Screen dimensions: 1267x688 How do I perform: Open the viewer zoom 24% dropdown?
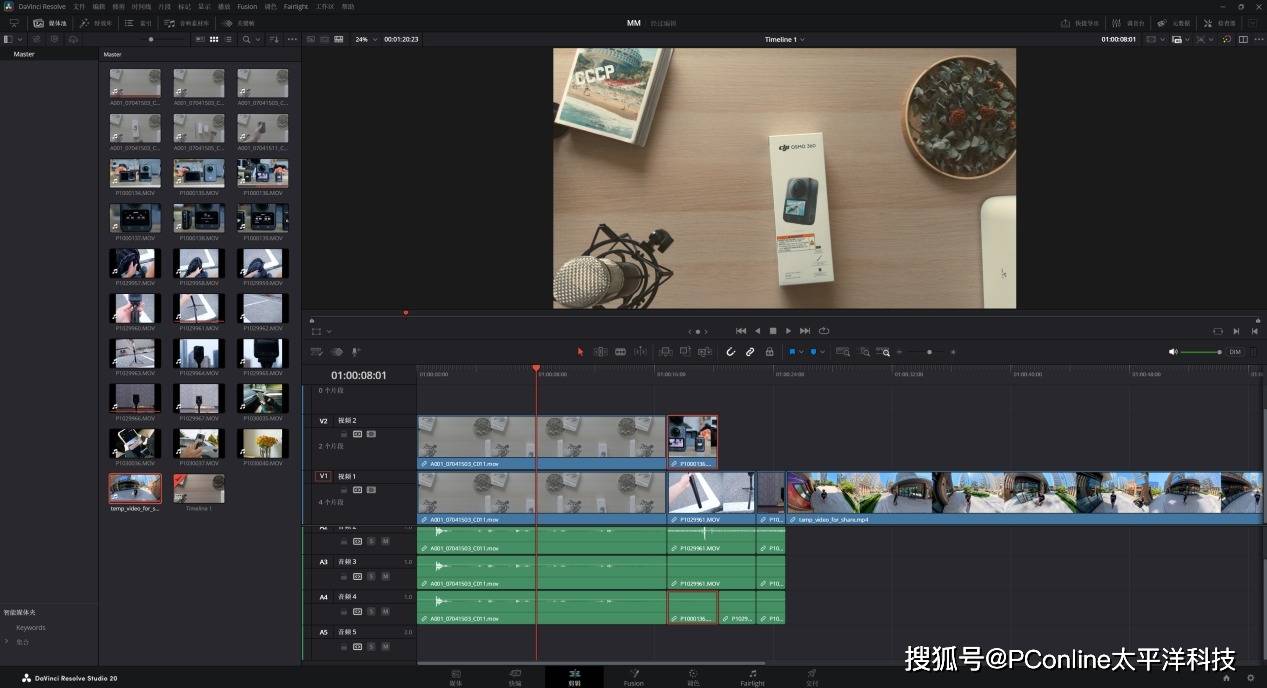(364, 39)
